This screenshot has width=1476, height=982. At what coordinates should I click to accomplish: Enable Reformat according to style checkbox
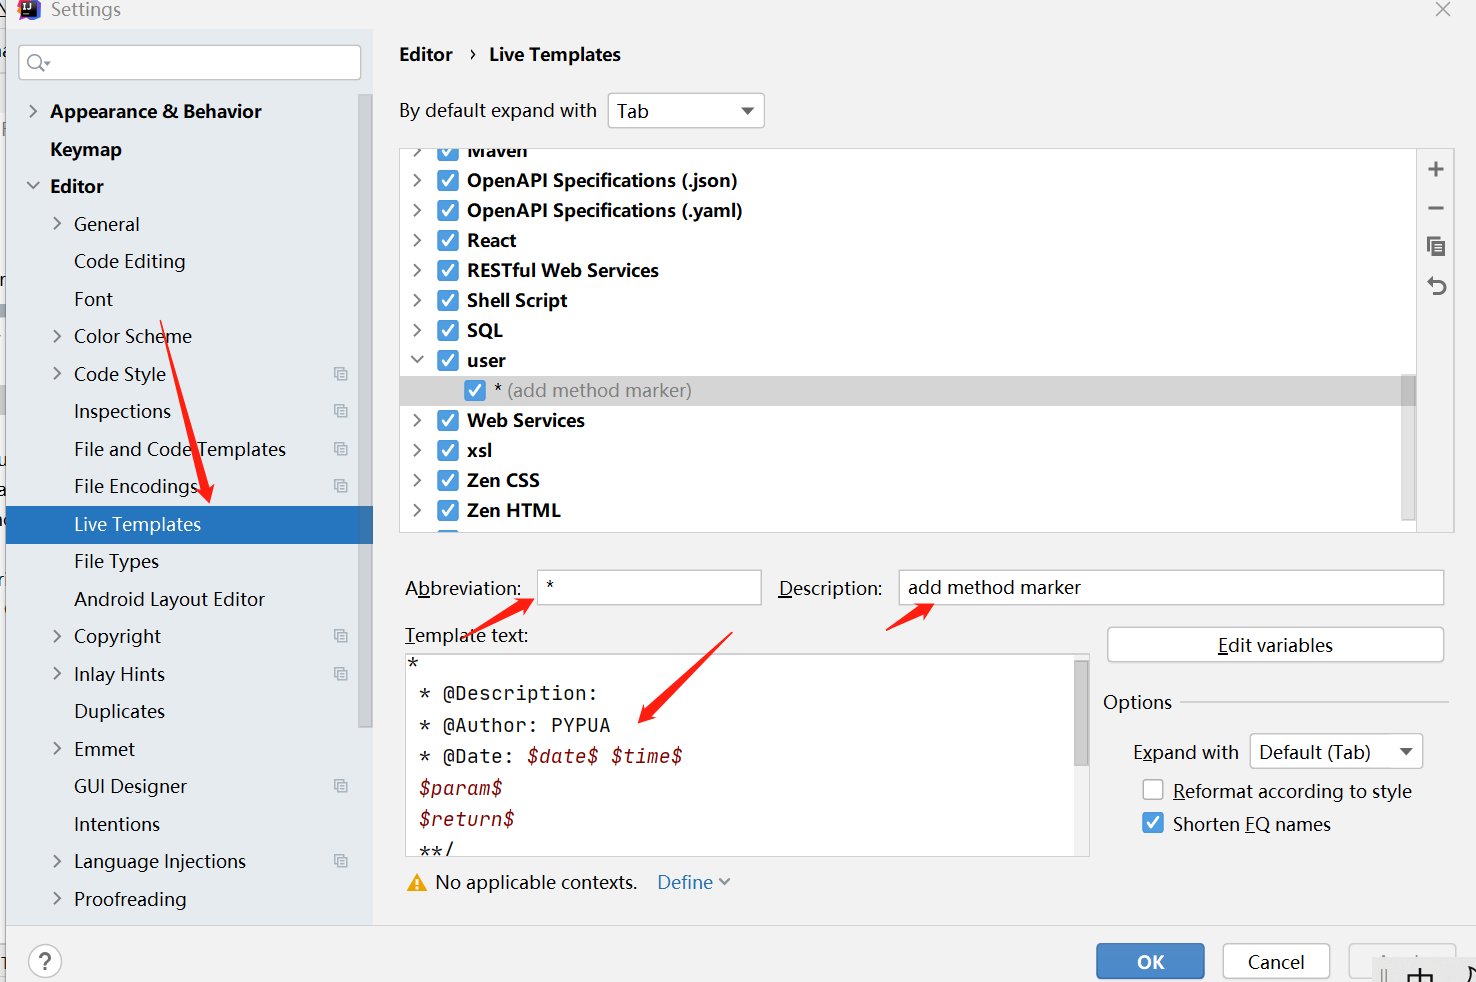tap(1153, 791)
